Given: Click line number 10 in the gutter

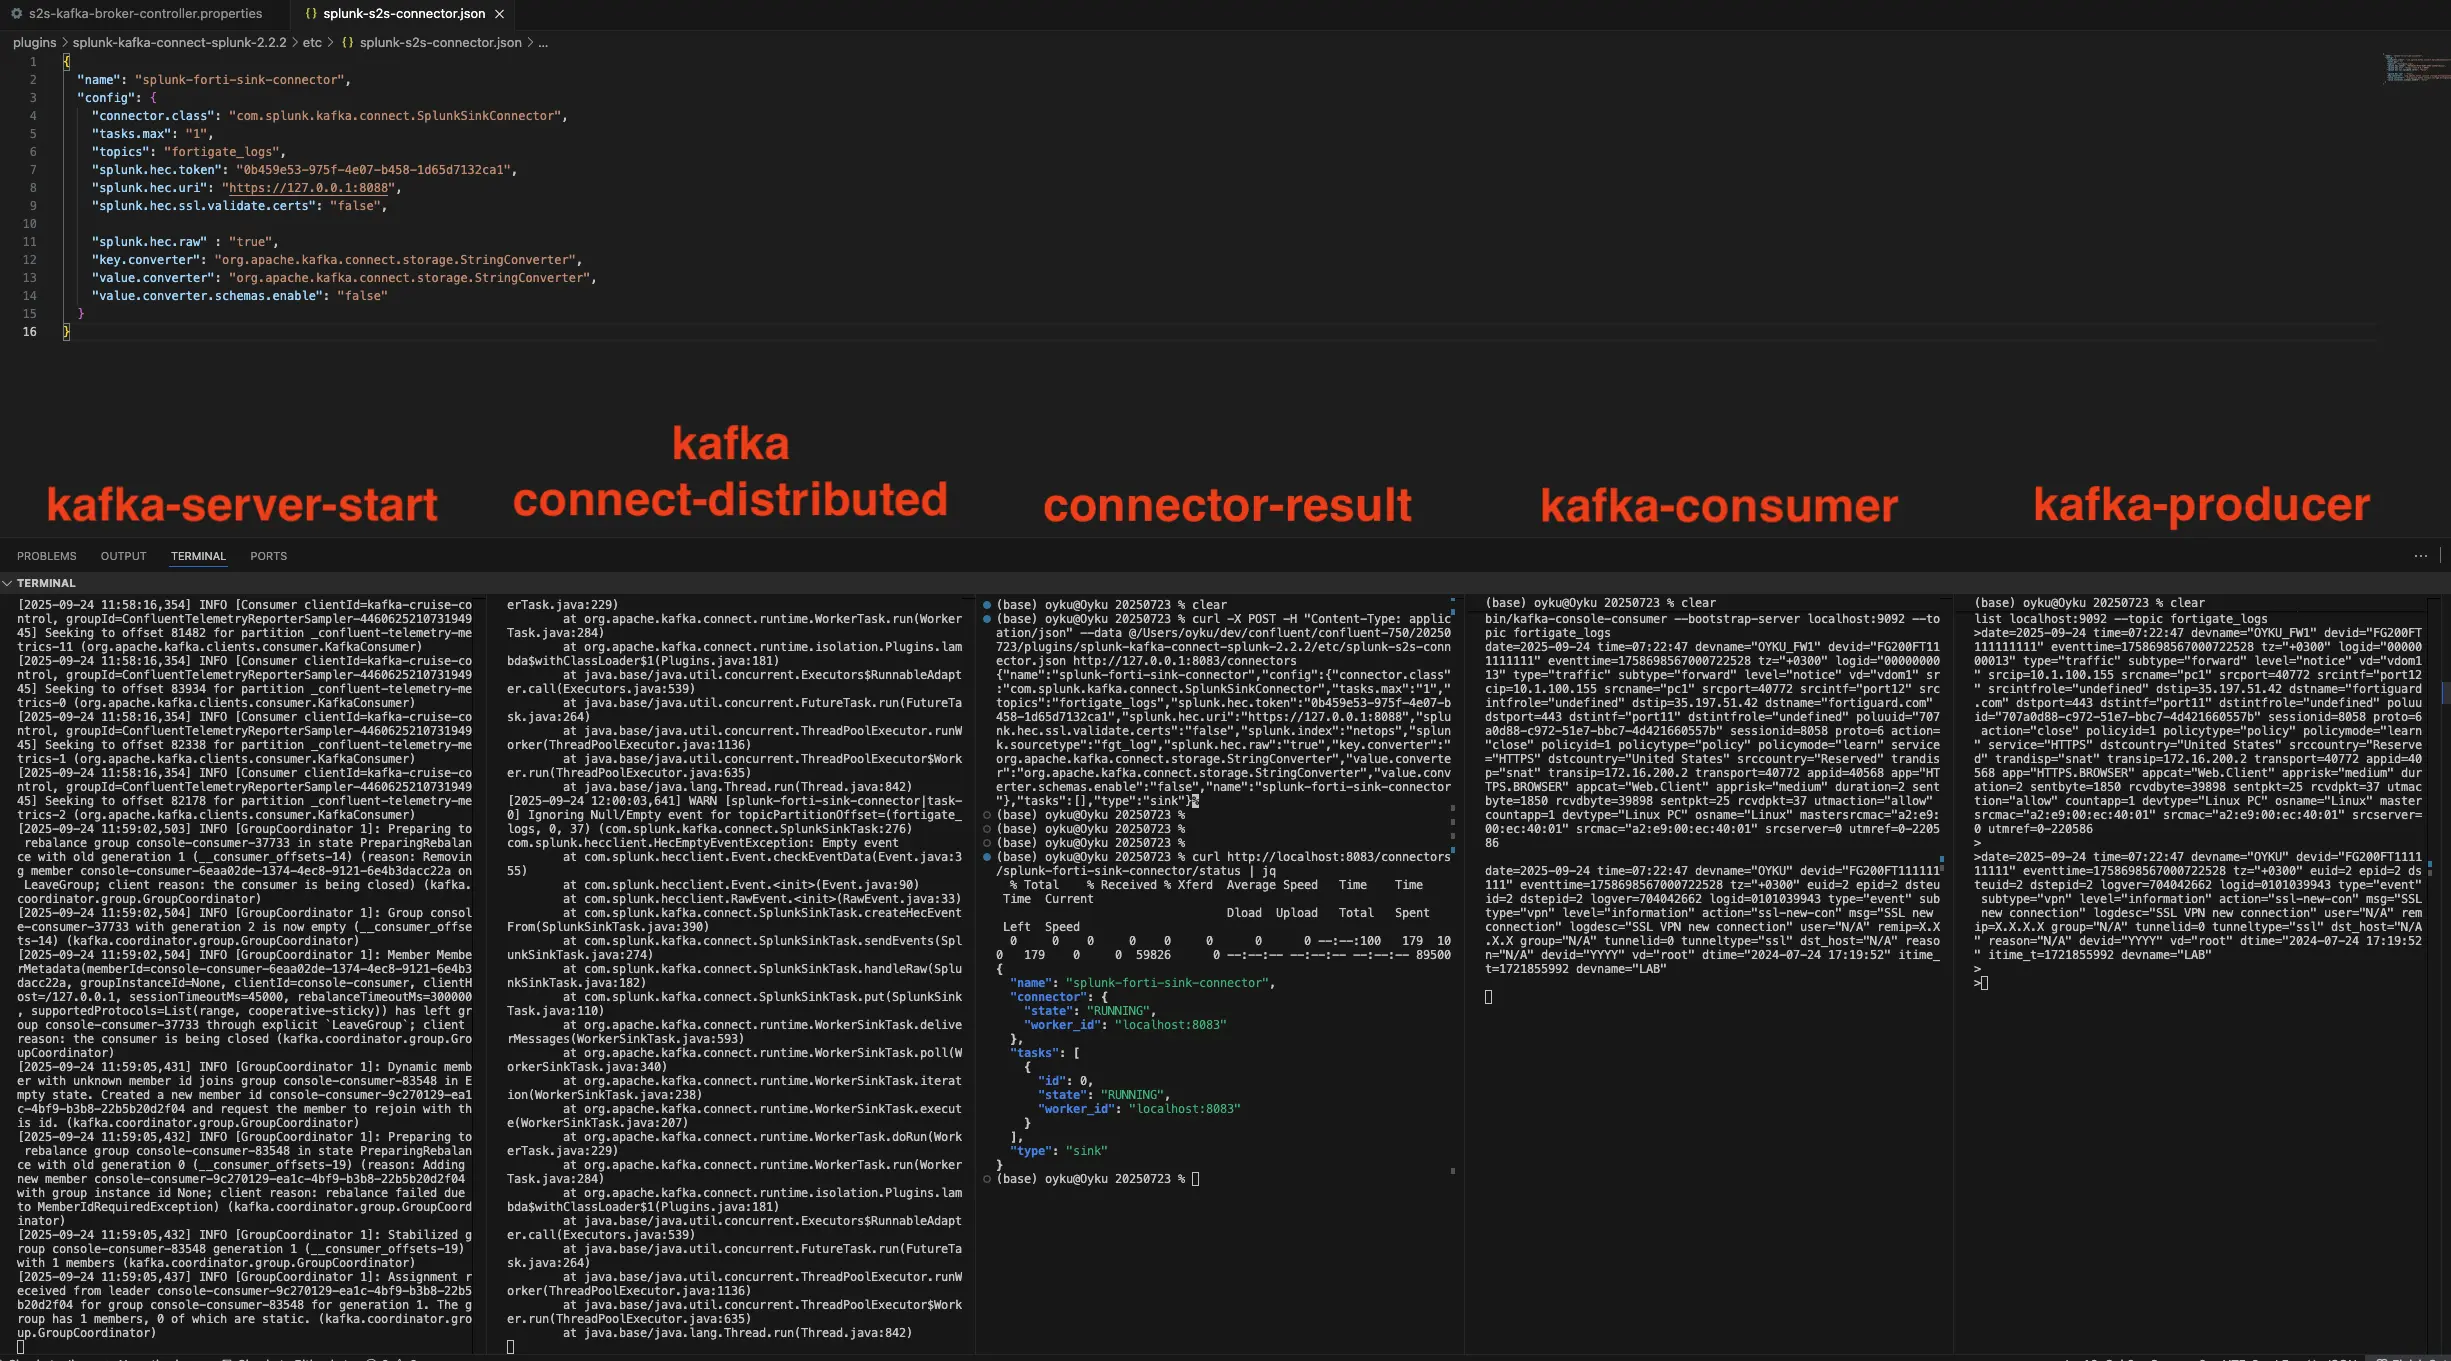Looking at the screenshot, I should [30, 224].
